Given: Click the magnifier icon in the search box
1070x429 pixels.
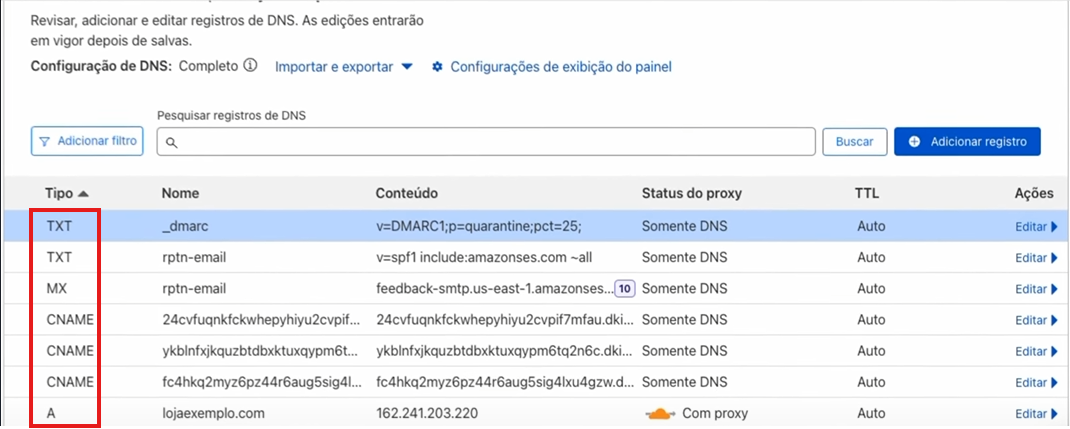Looking at the screenshot, I should [x=171, y=142].
